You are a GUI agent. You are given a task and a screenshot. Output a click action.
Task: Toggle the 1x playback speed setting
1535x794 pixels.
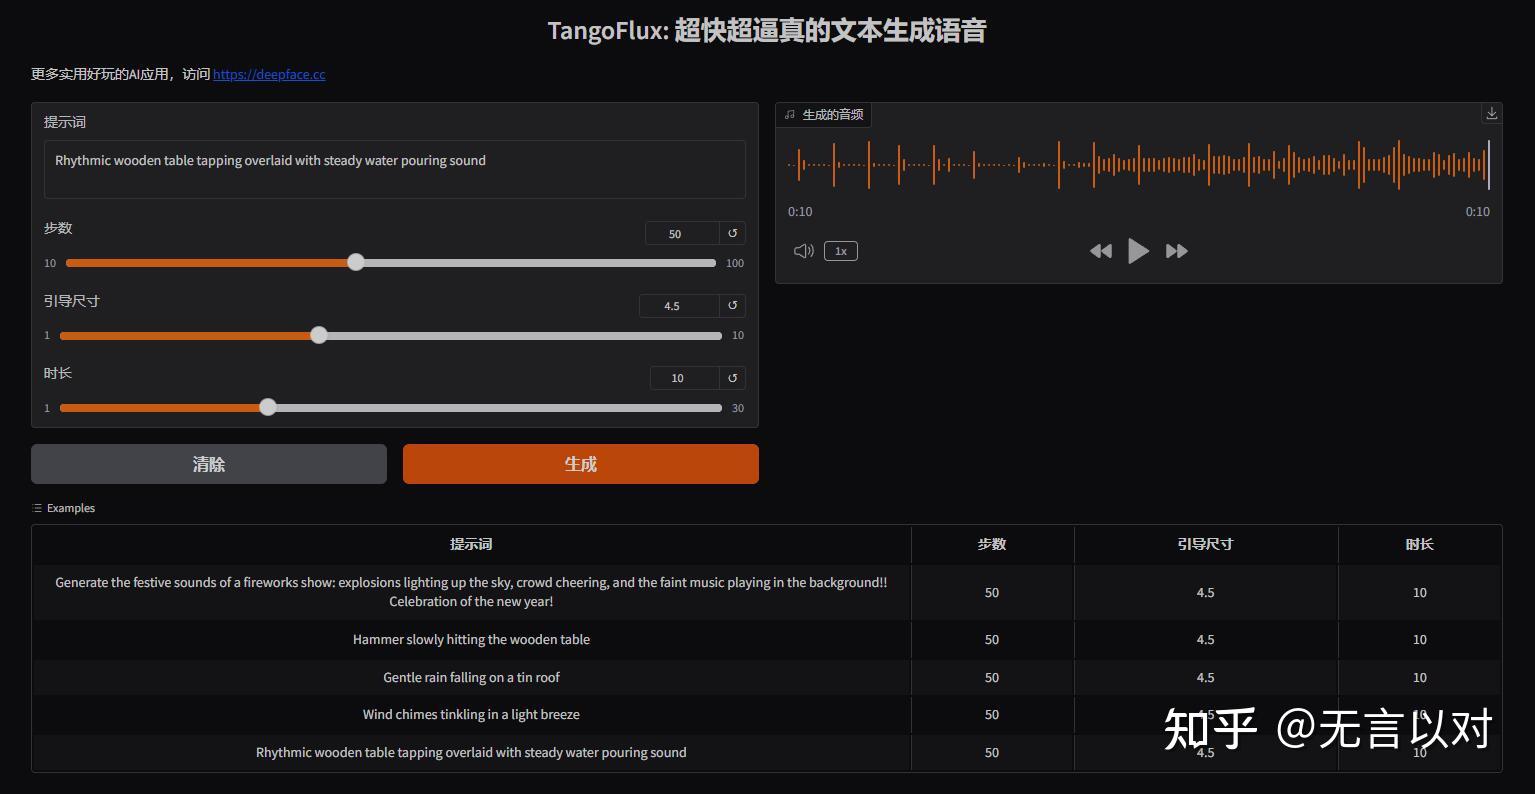[x=840, y=250]
